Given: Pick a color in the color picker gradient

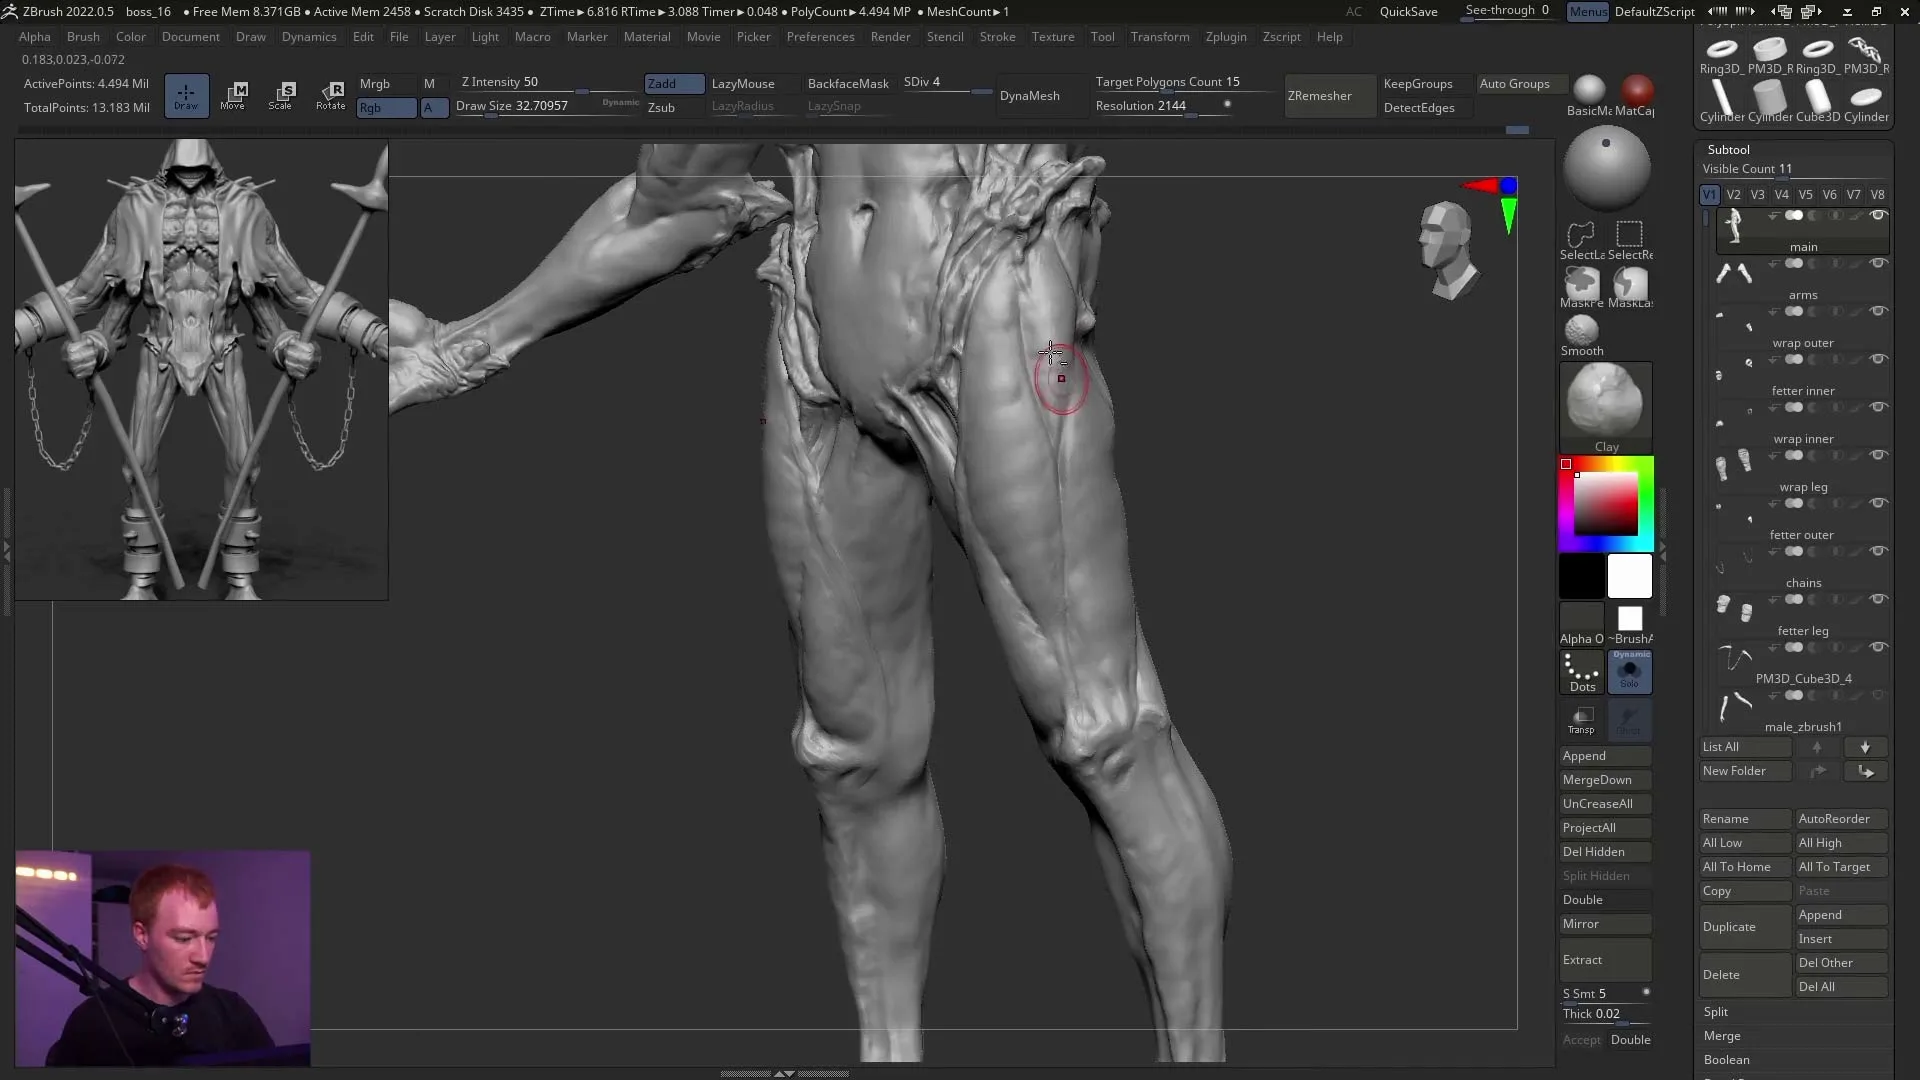Looking at the screenshot, I should (1605, 505).
